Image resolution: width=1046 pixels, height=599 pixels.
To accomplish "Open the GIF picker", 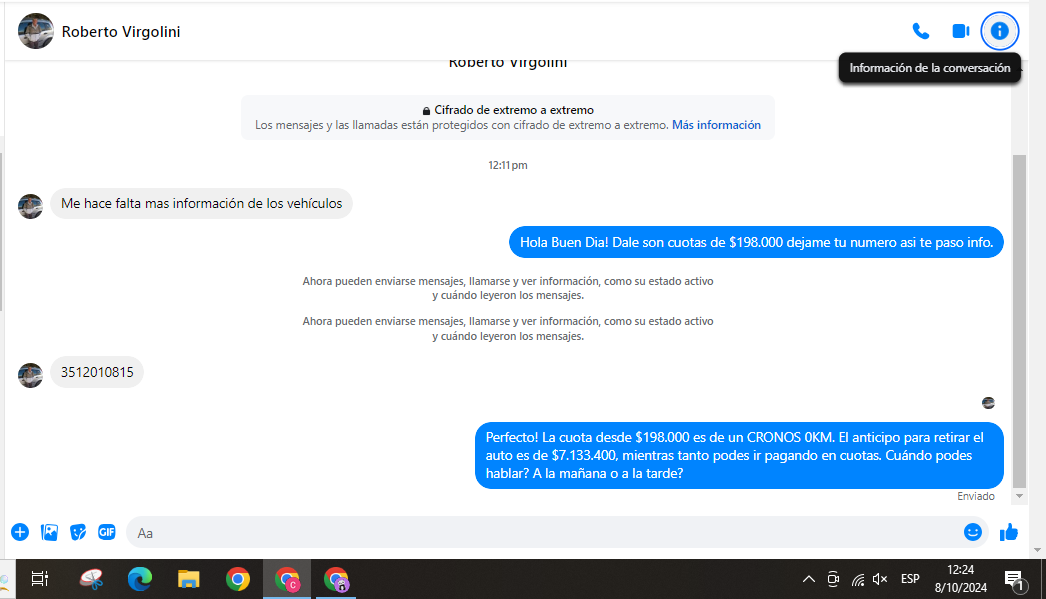I will 107,532.
